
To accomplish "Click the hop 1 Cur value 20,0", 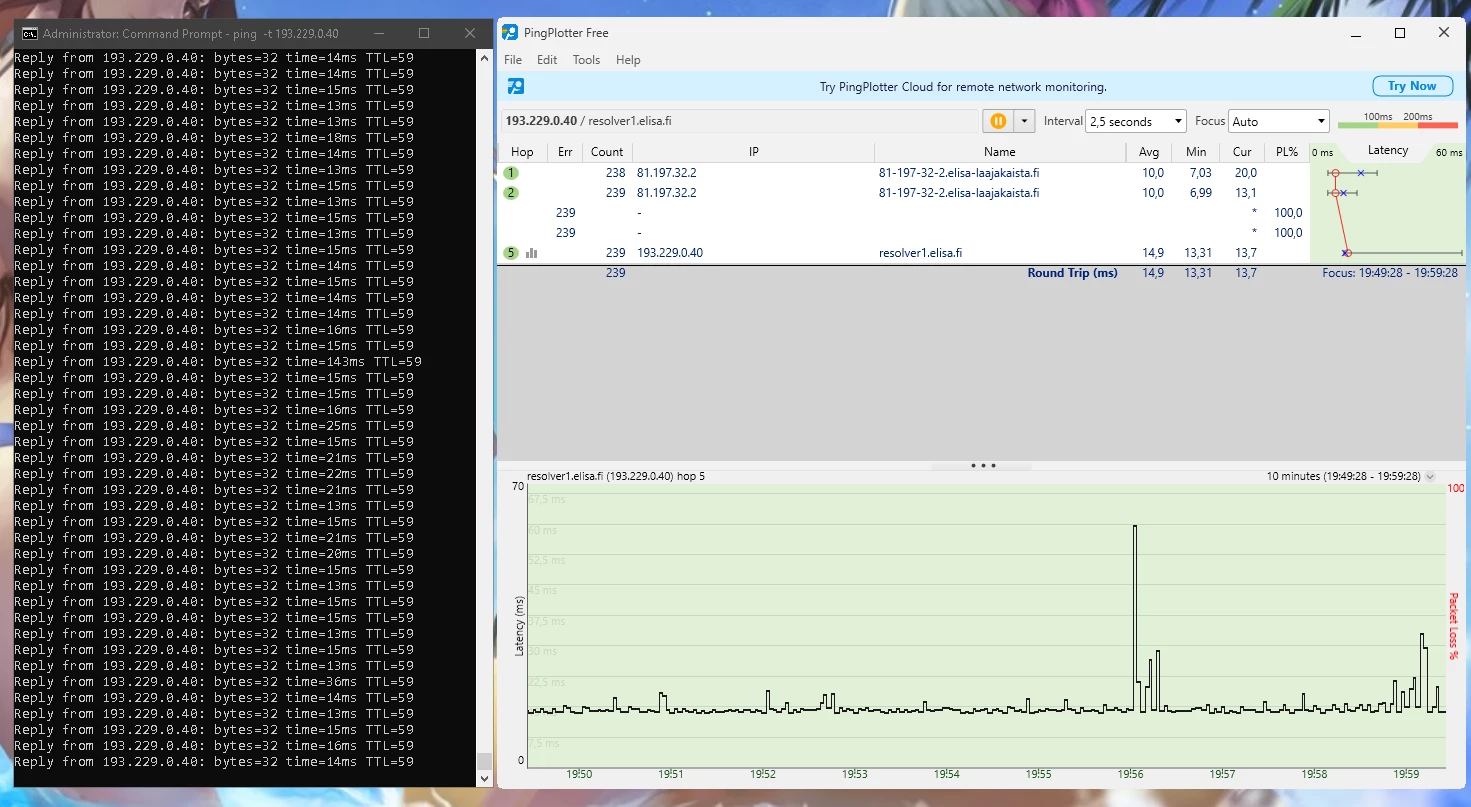I will pos(1245,173).
